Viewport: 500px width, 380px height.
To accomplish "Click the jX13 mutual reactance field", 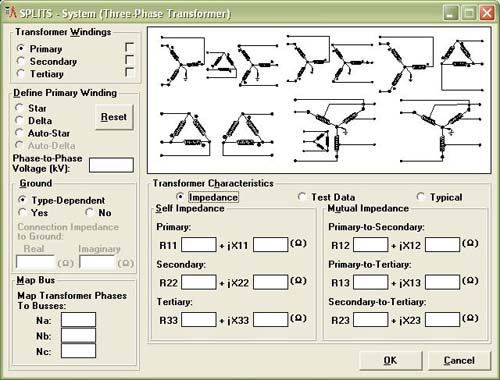I will point(443,282).
